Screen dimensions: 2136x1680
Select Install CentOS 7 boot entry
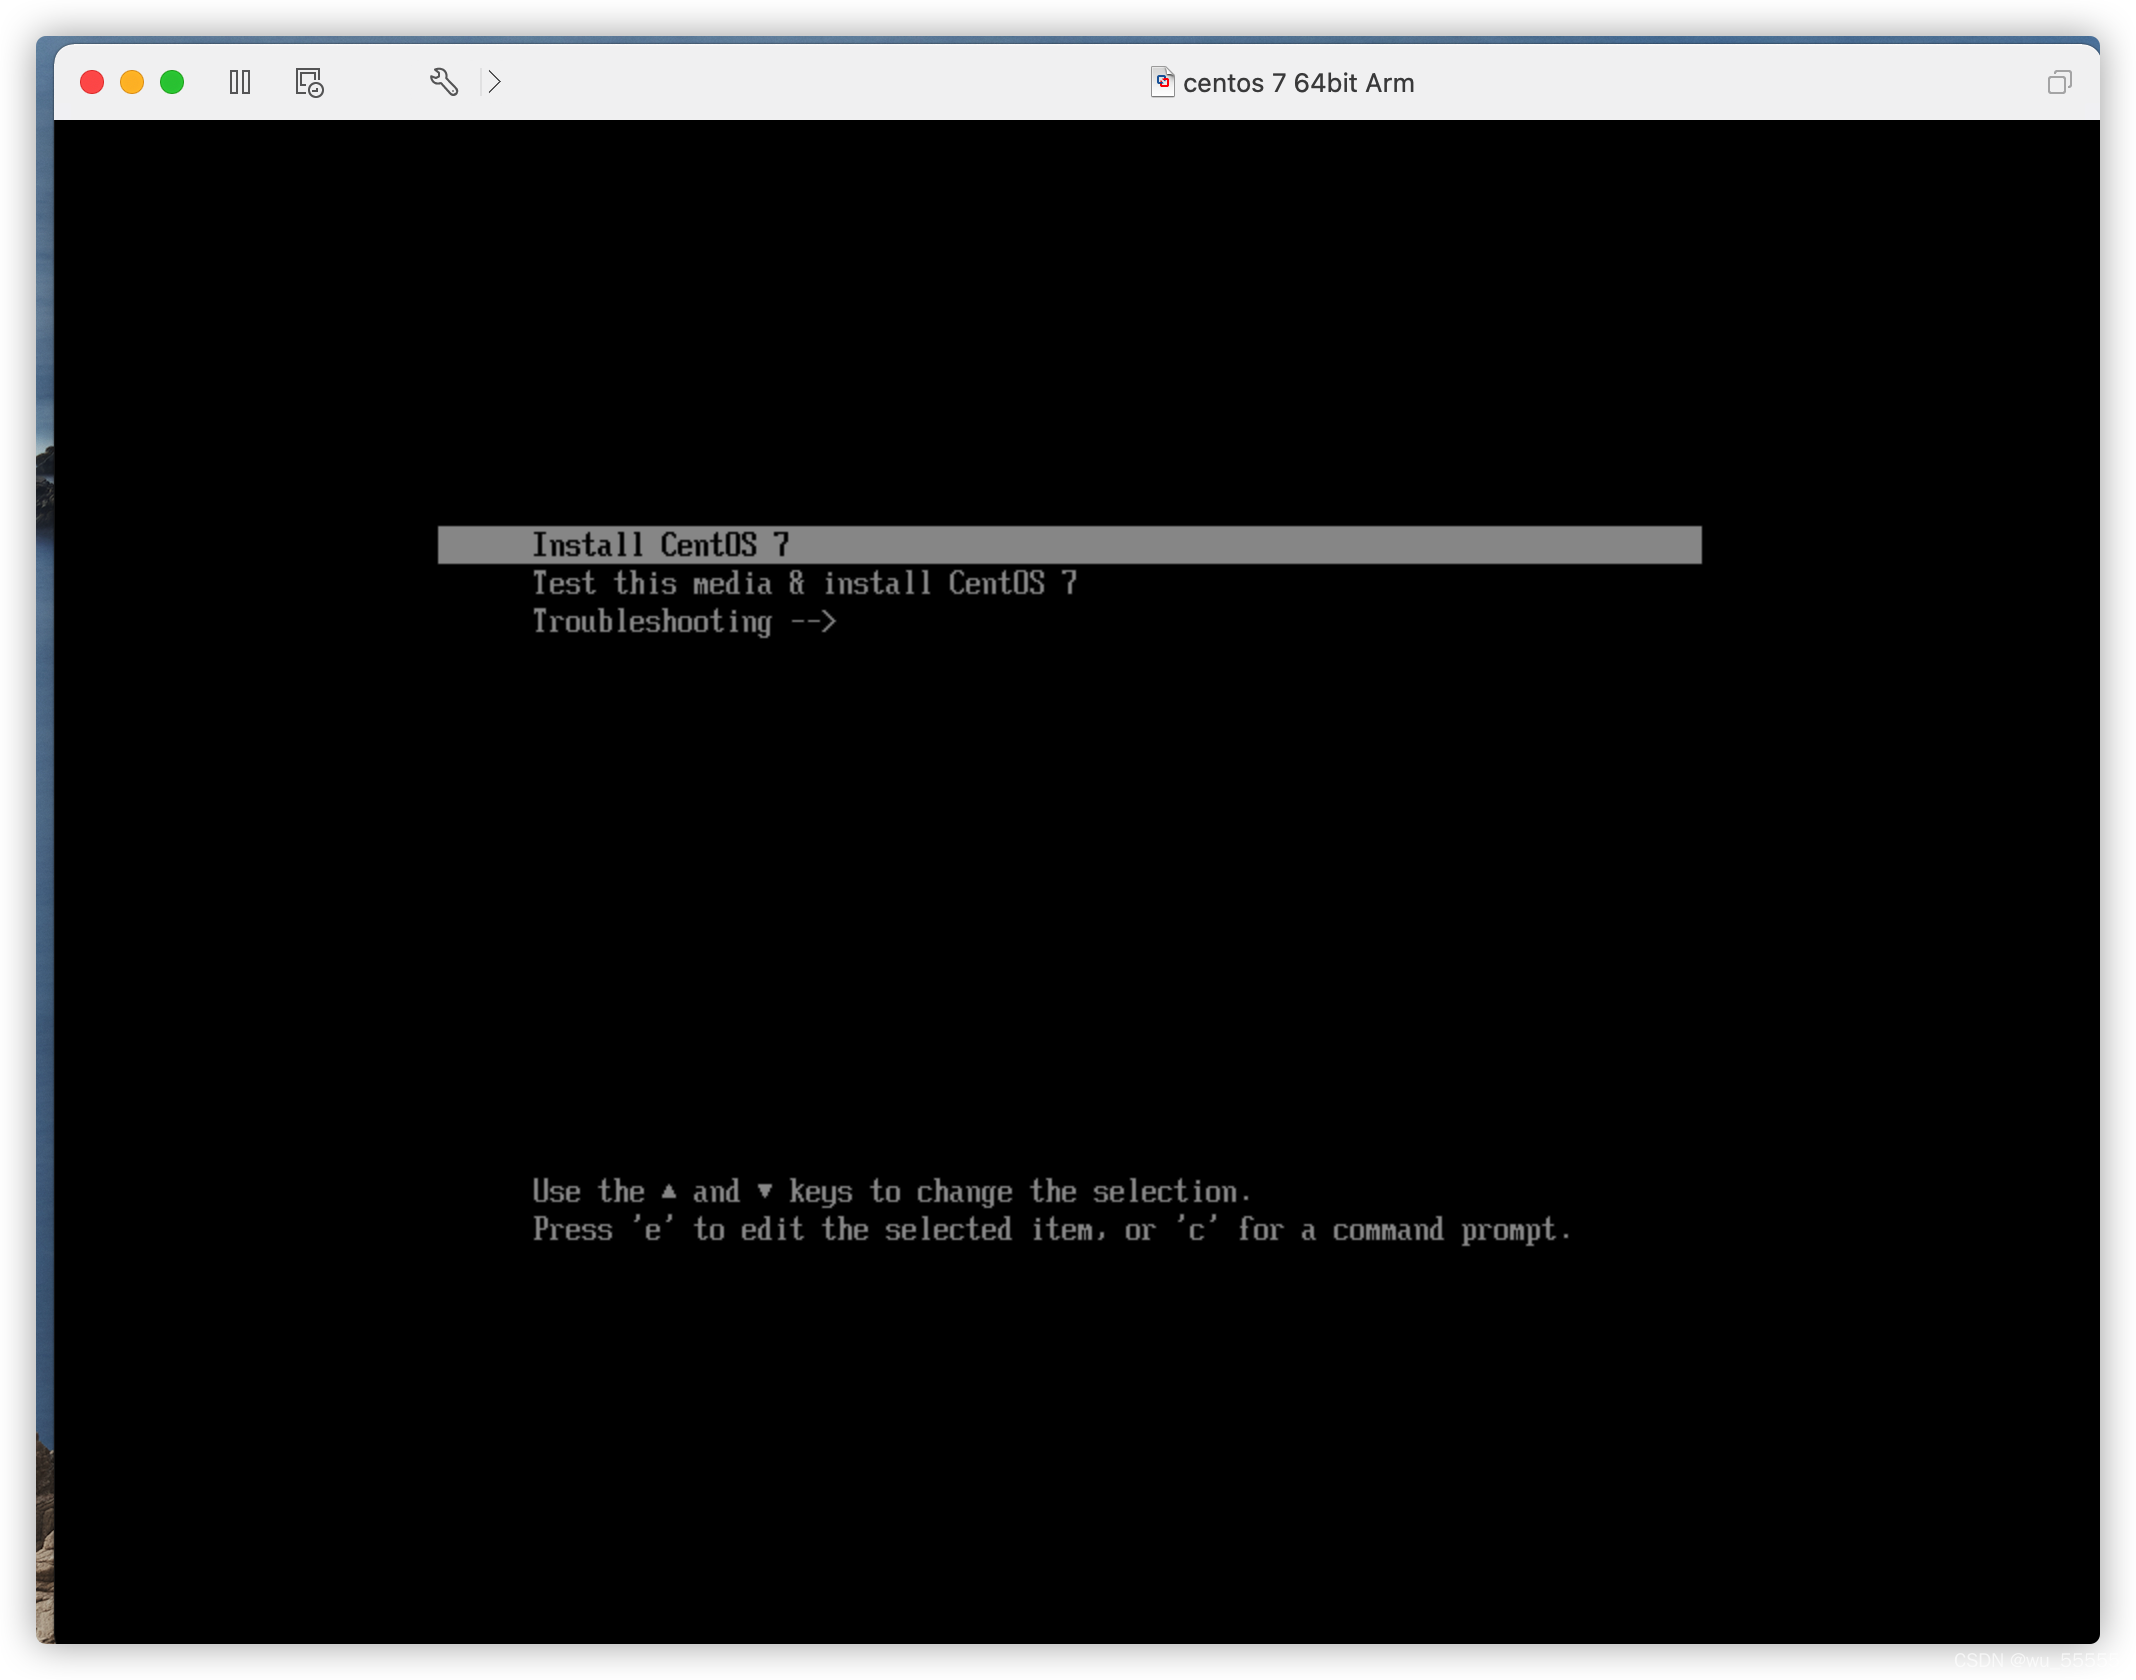(1069, 545)
